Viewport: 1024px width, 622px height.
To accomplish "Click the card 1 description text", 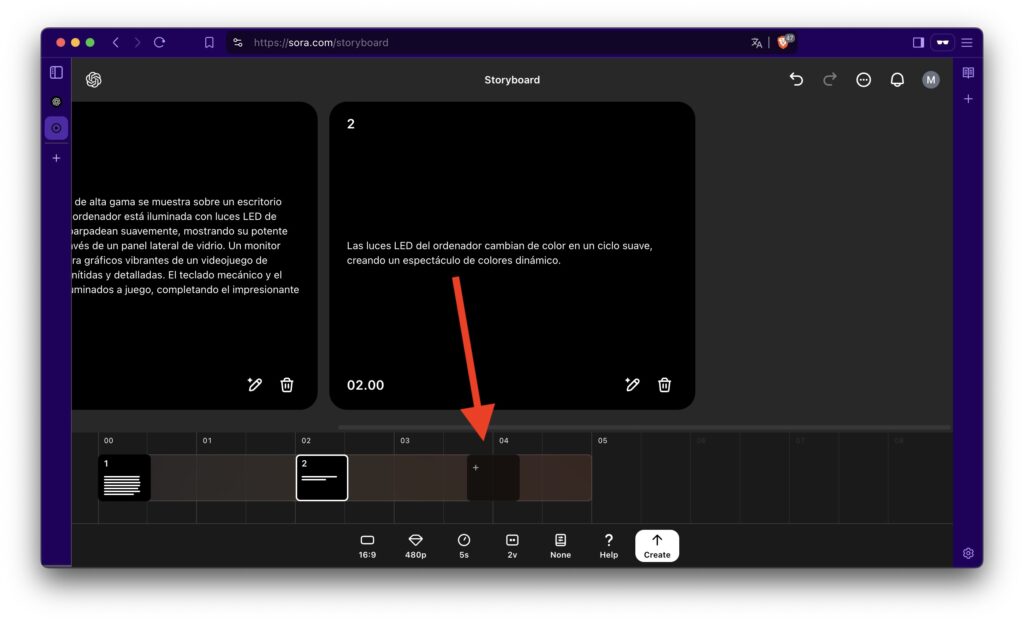I will 185,246.
